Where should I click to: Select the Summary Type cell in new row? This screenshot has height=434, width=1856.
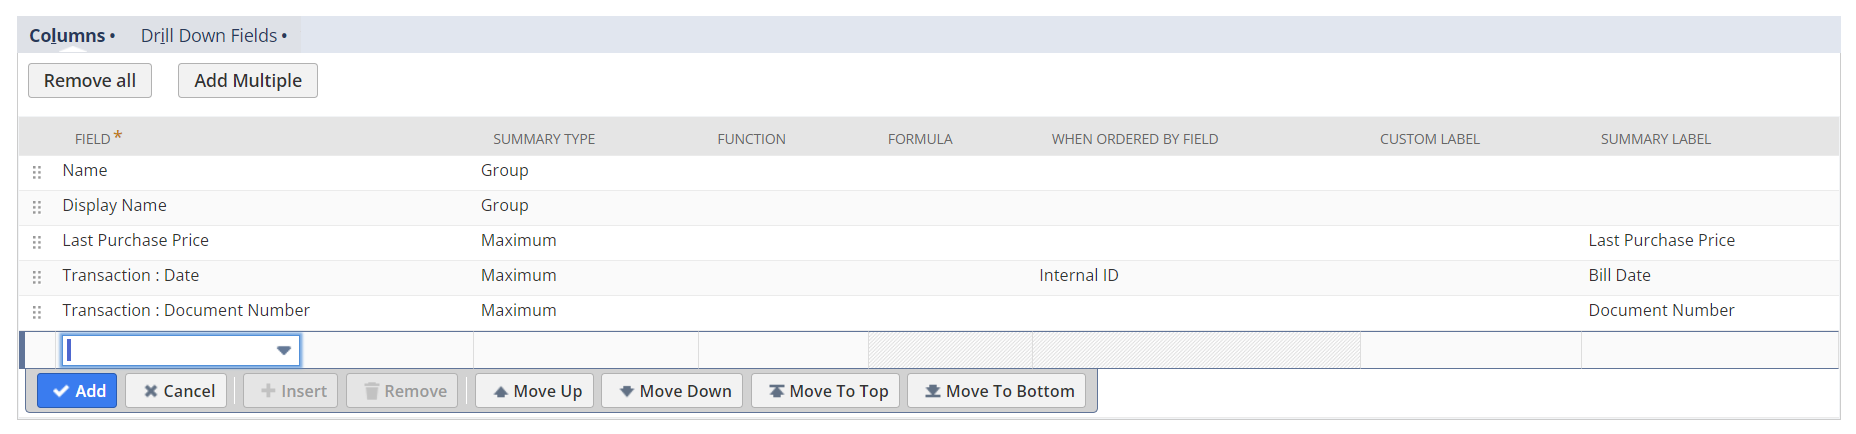coord(585,350)
